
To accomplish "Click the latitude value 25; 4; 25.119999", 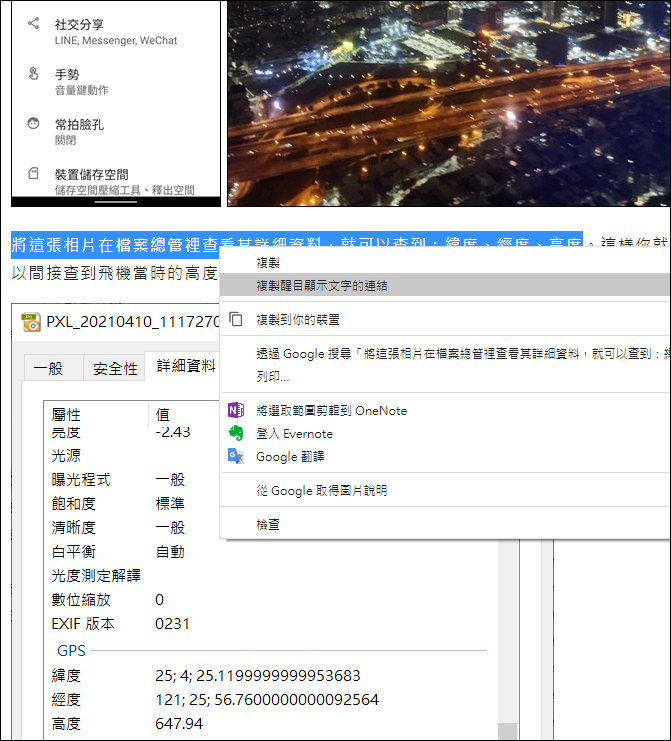I will tap(258, 675).
